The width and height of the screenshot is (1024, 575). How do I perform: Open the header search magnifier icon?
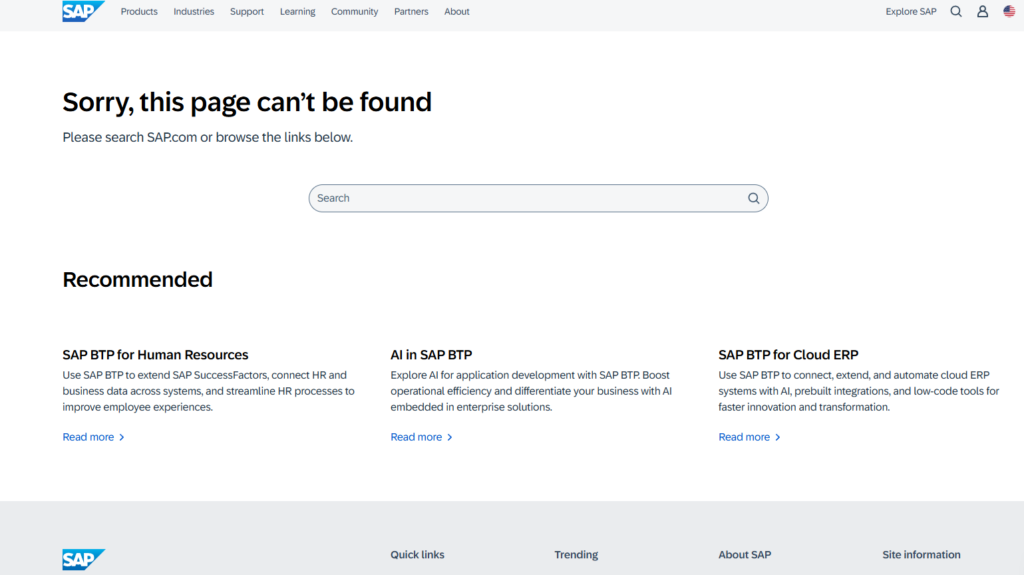pos(956,12)
